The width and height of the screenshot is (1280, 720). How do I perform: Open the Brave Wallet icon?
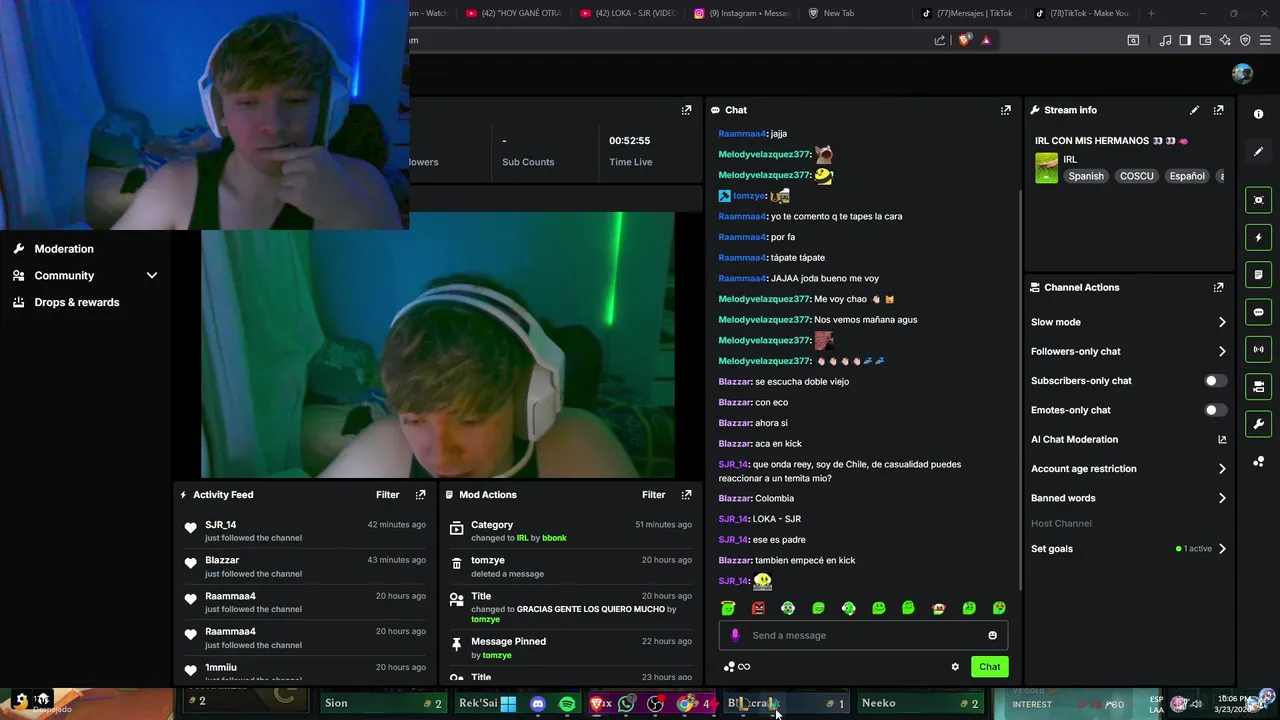tap(1205, 40)
